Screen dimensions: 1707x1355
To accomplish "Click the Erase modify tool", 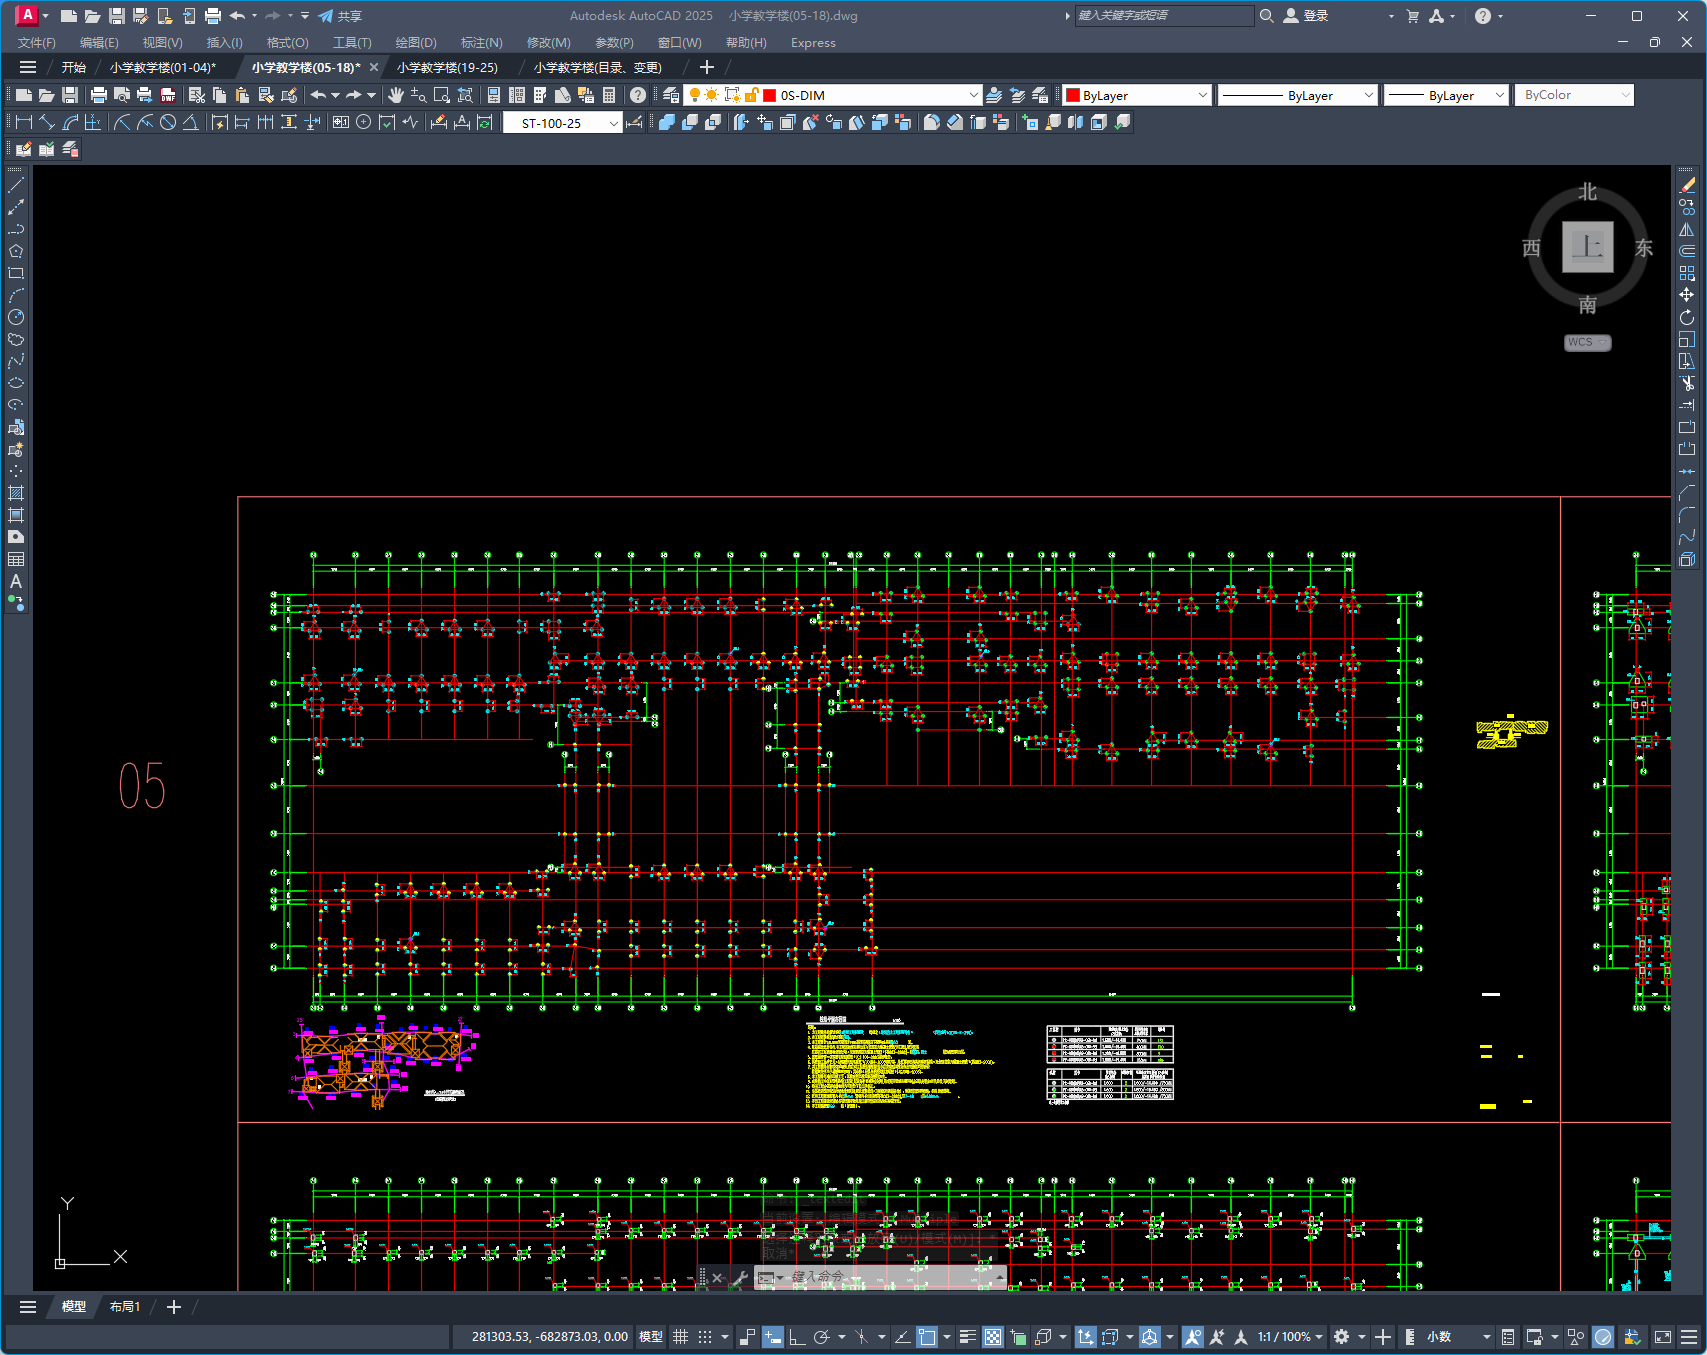I will (1687, 185).
